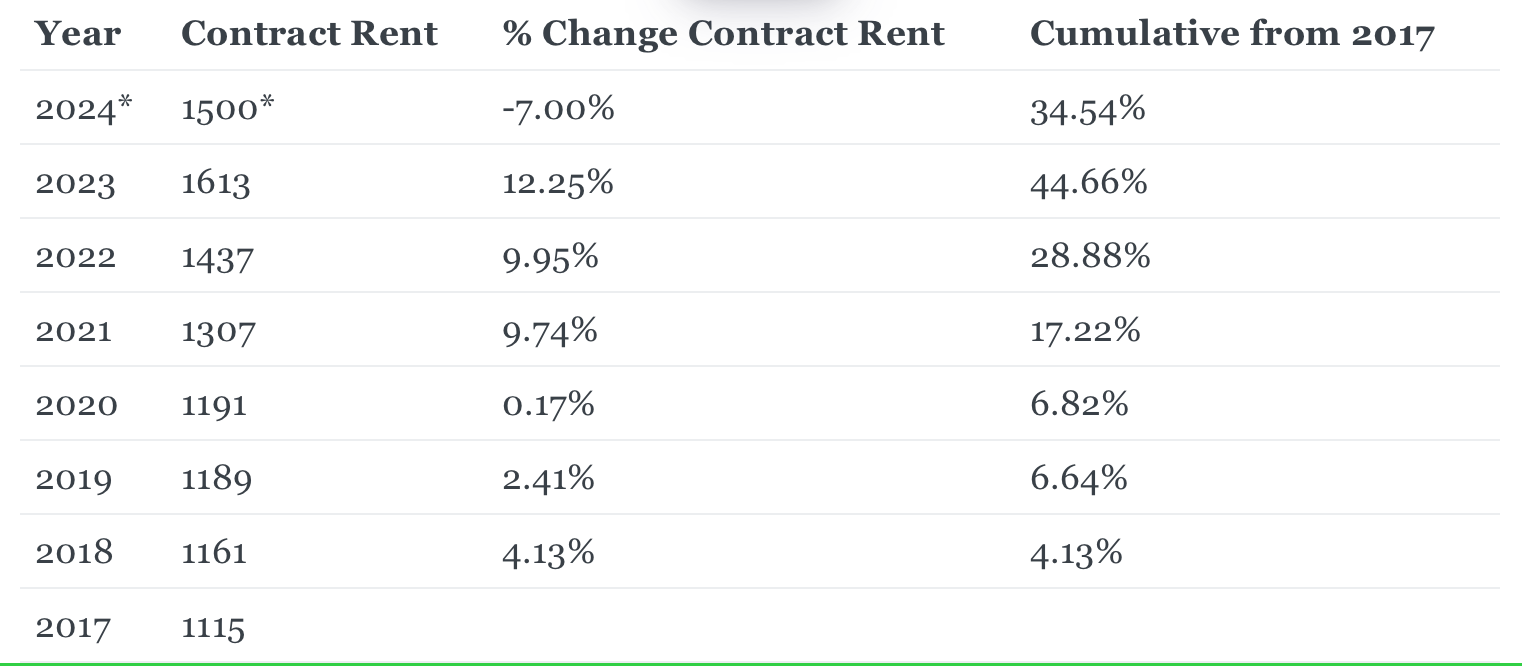Select the 28.88% cumulative value
The width and height of the screenshot is (1522, 666).
(x=1090, y=257)
